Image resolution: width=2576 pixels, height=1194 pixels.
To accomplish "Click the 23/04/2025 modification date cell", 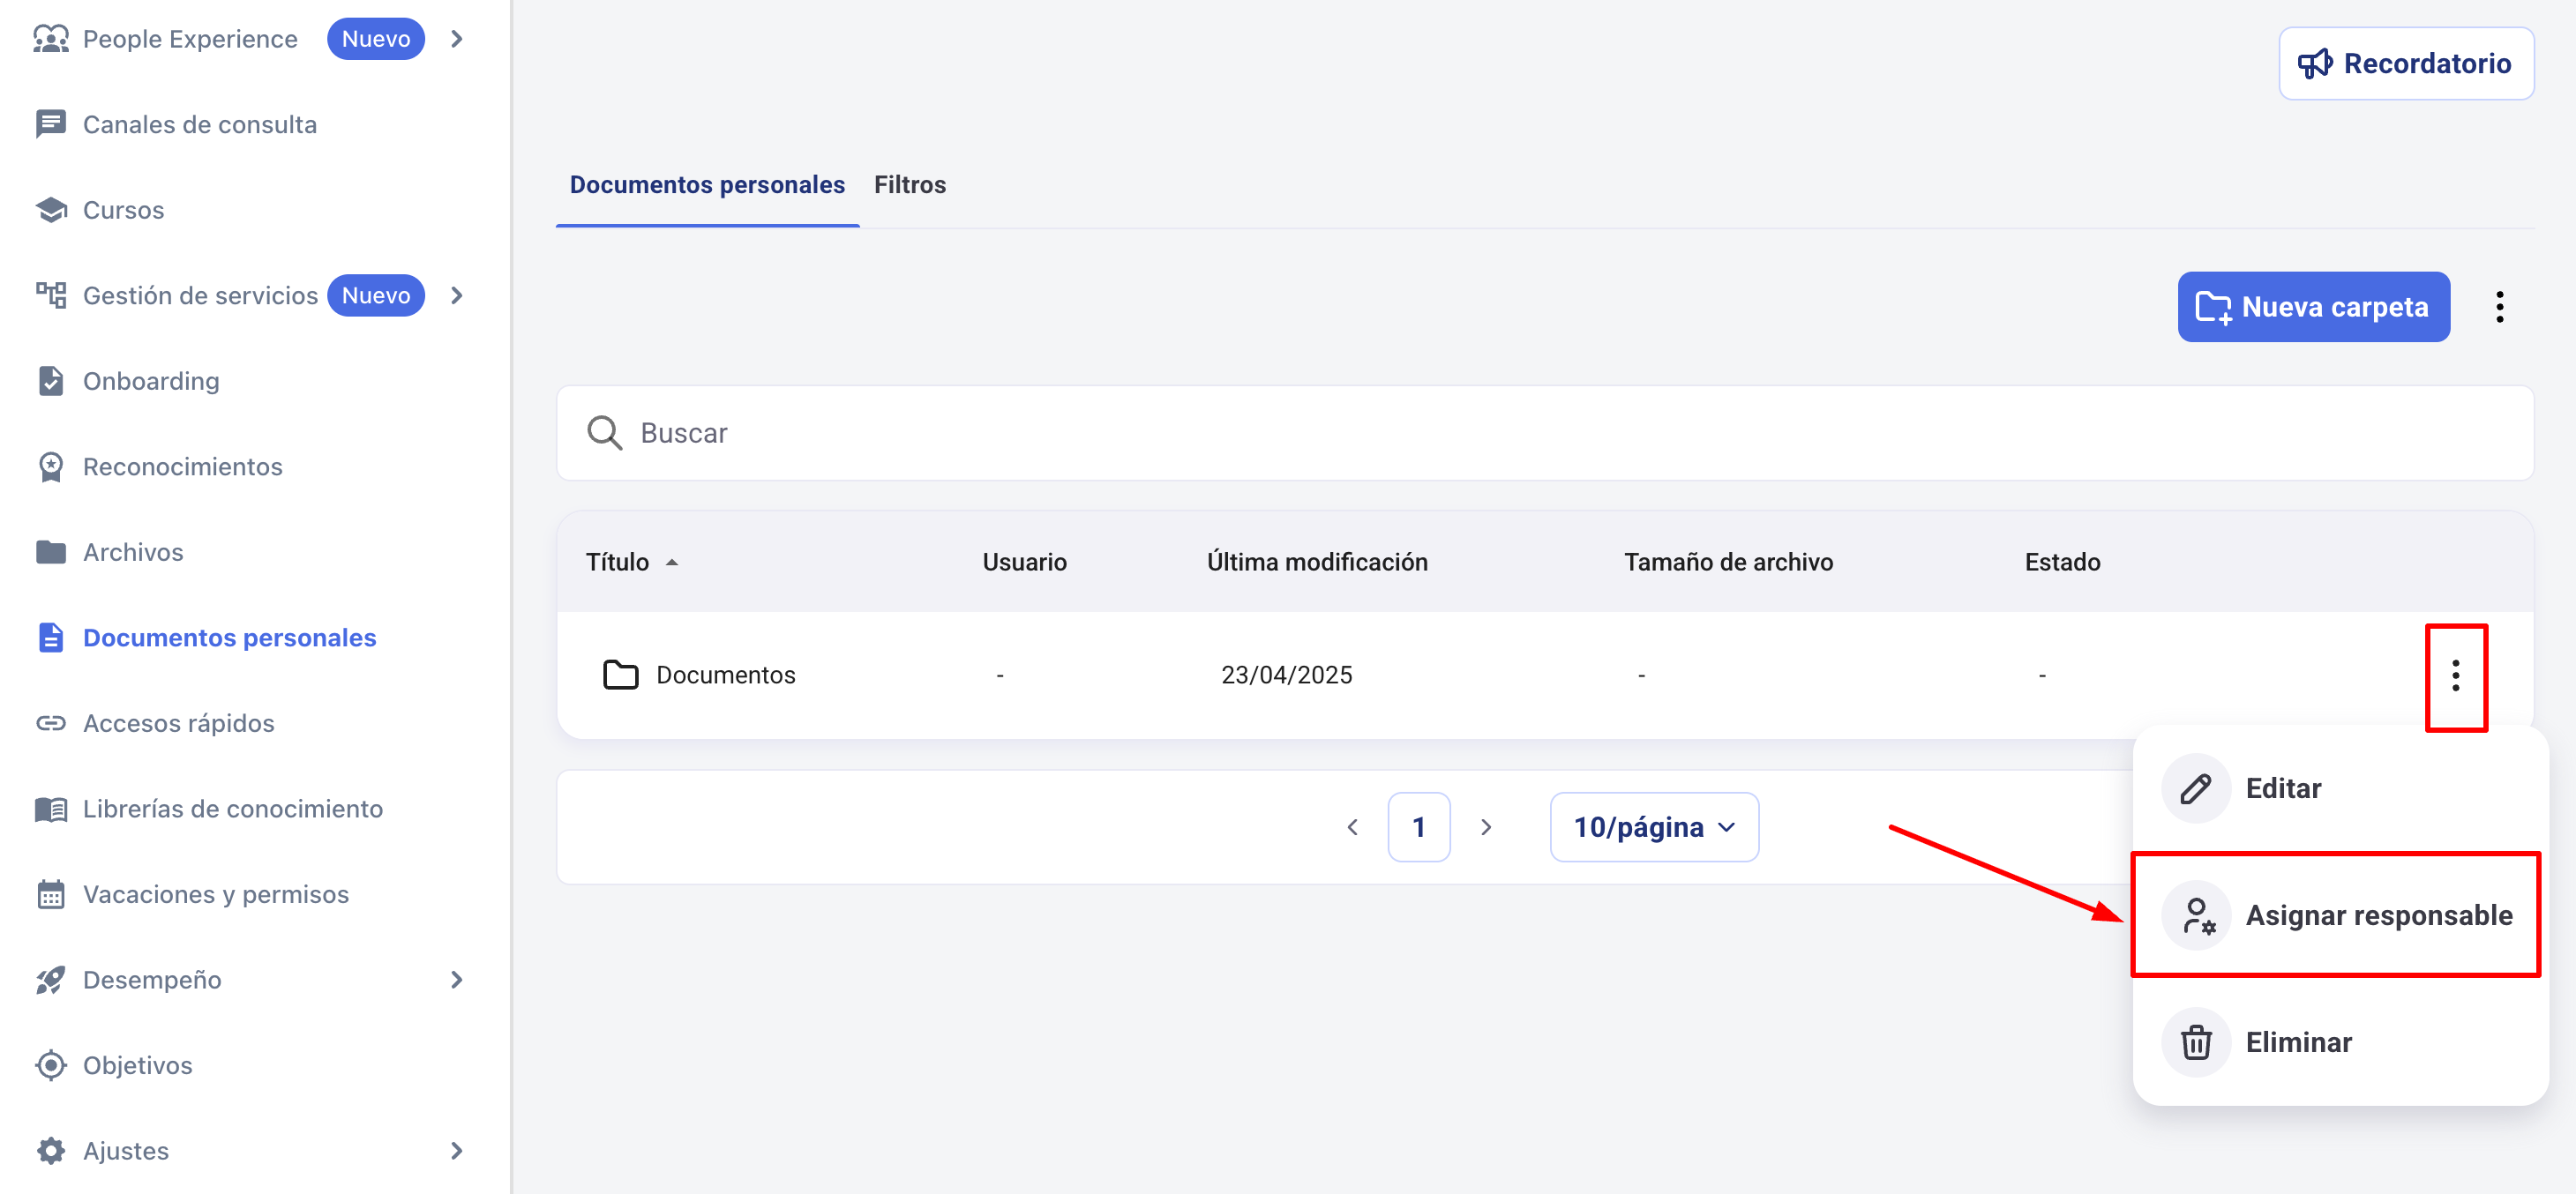I will point(1287,675).
